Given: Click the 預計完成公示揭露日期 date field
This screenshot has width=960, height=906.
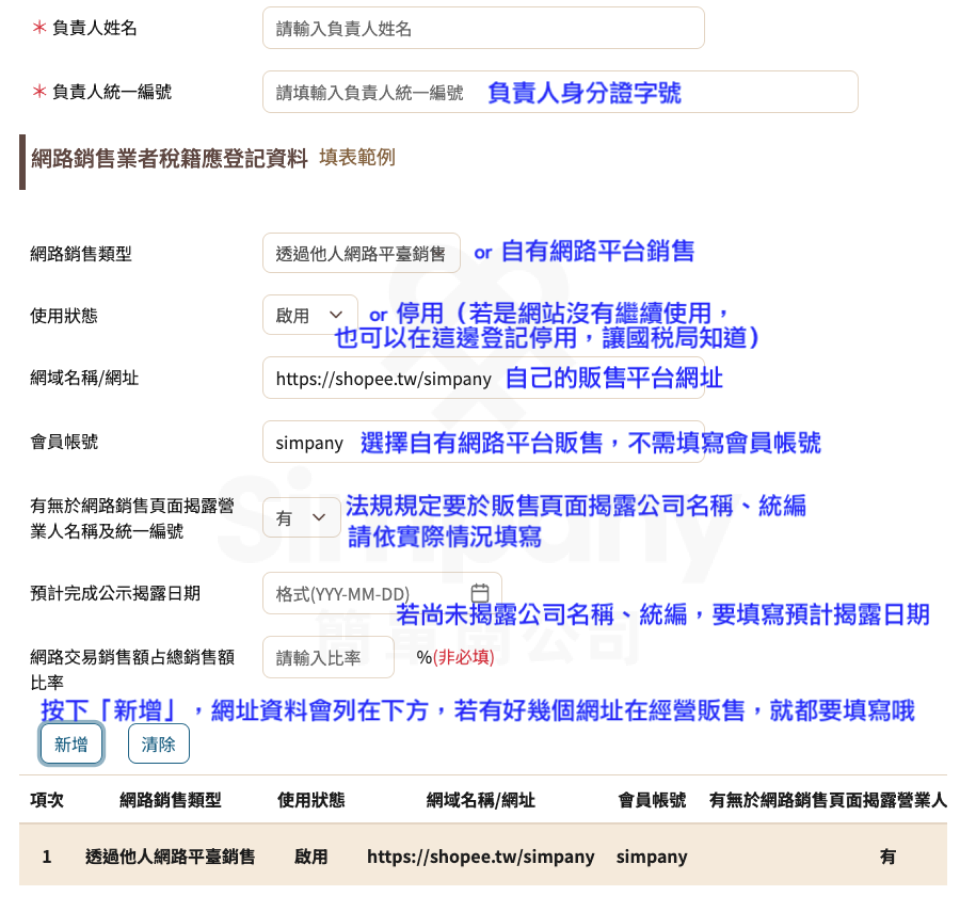Looking at the screenshot, I should [x=370, y=594].
